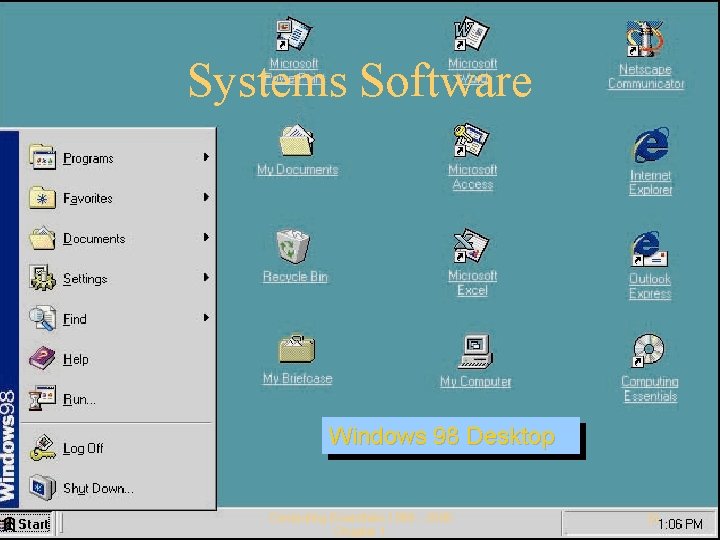This screenshot has height=540, width=720.
Task: Launch the Outlook Express desktop icon
Action: [650, 249]
